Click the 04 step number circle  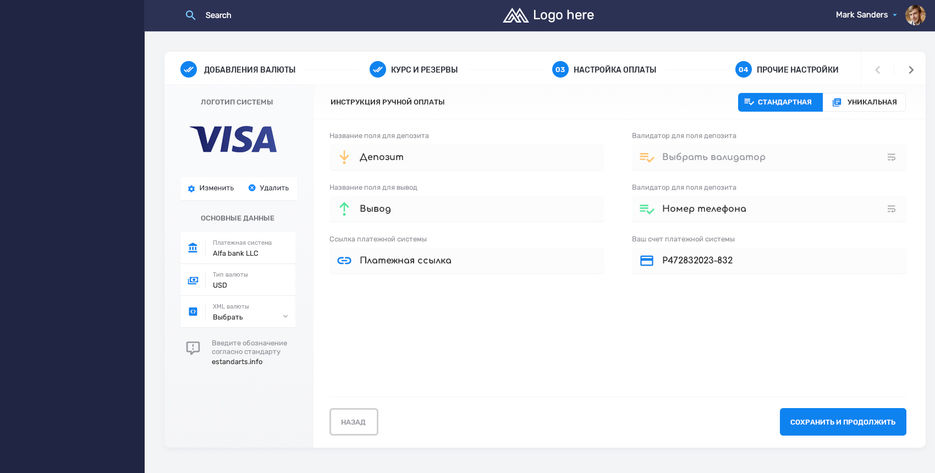pos(743,69)
